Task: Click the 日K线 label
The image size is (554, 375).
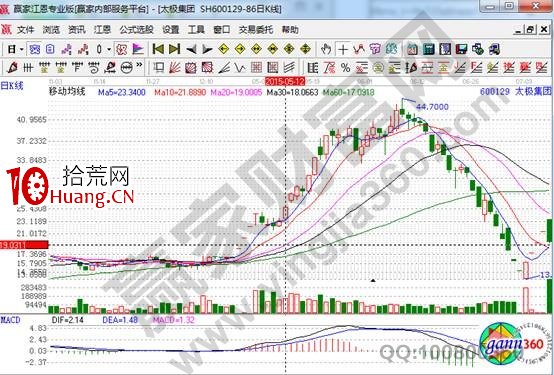Action: tap(12, 86)
